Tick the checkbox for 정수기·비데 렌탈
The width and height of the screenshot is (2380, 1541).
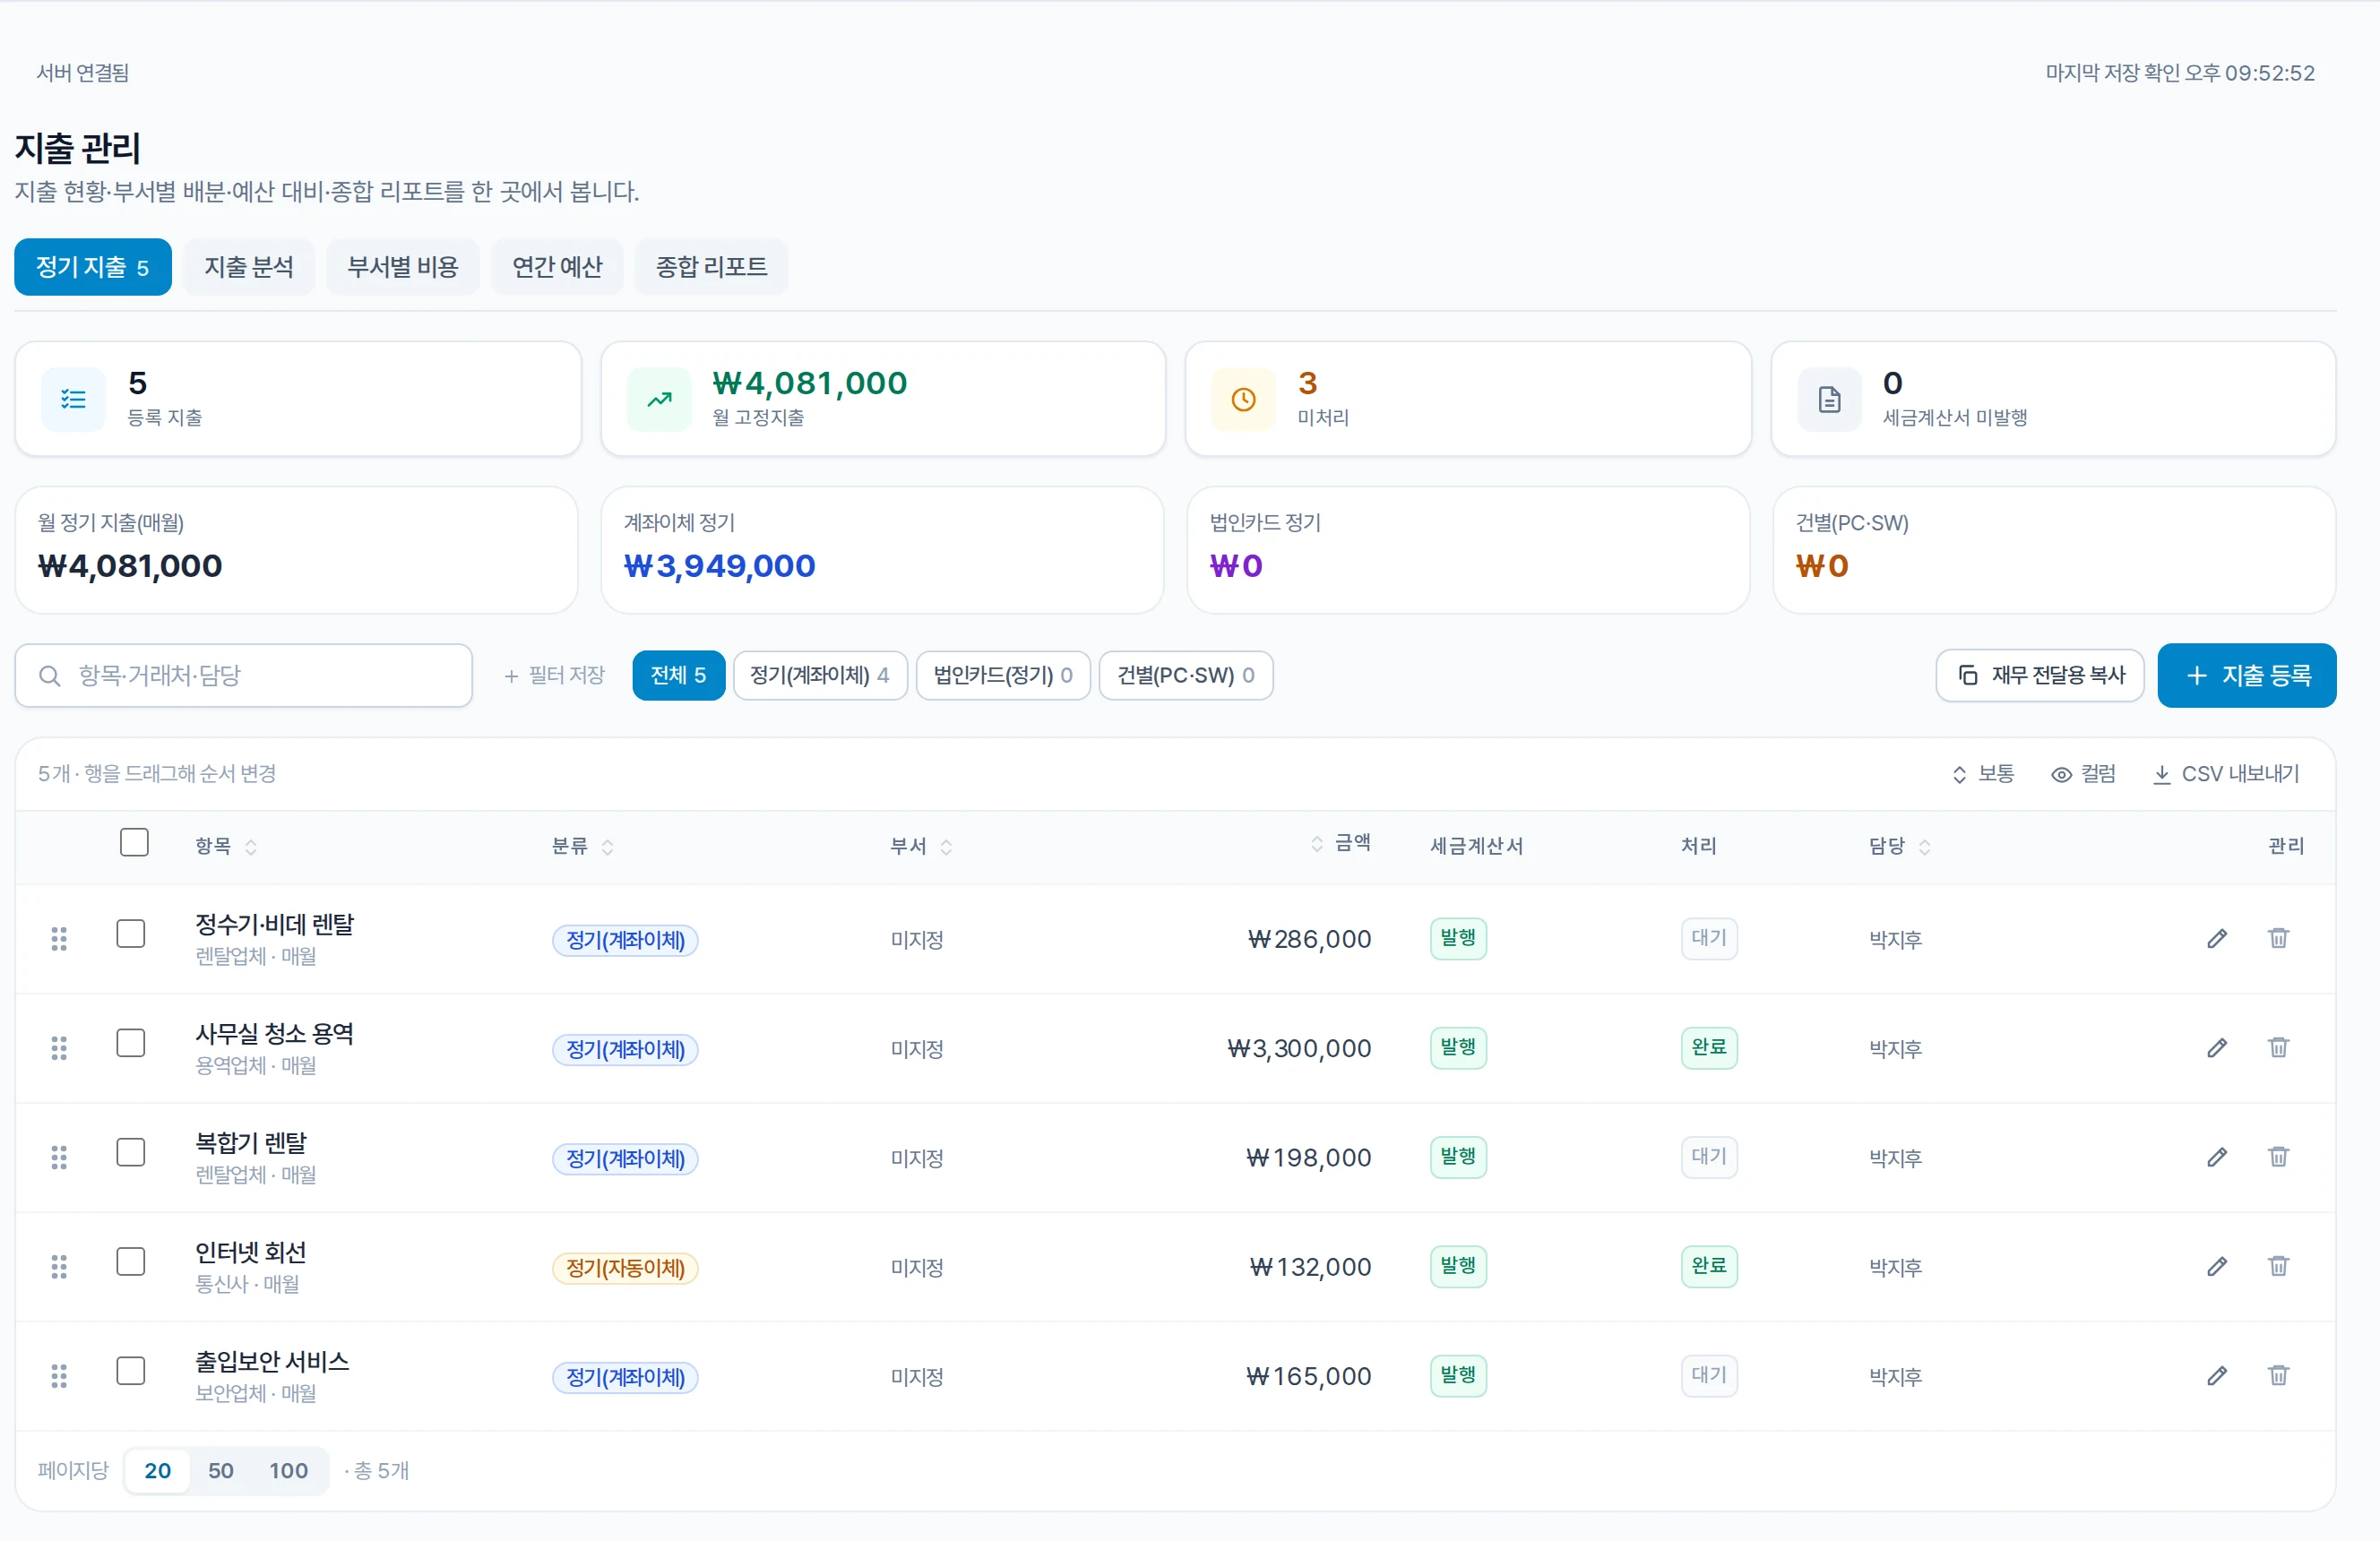[131, 933]
